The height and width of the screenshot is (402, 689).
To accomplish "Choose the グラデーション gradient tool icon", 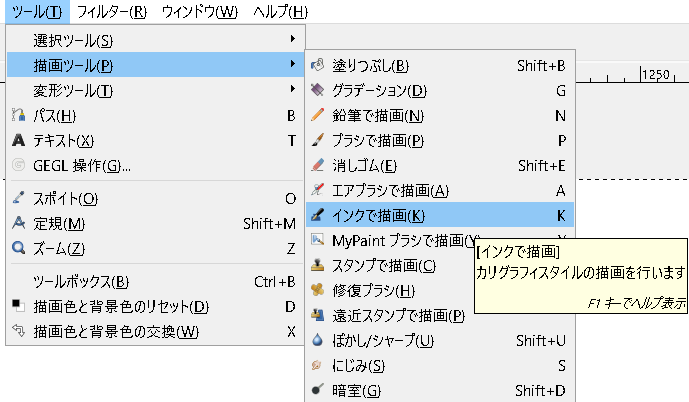I will point(317,91).
